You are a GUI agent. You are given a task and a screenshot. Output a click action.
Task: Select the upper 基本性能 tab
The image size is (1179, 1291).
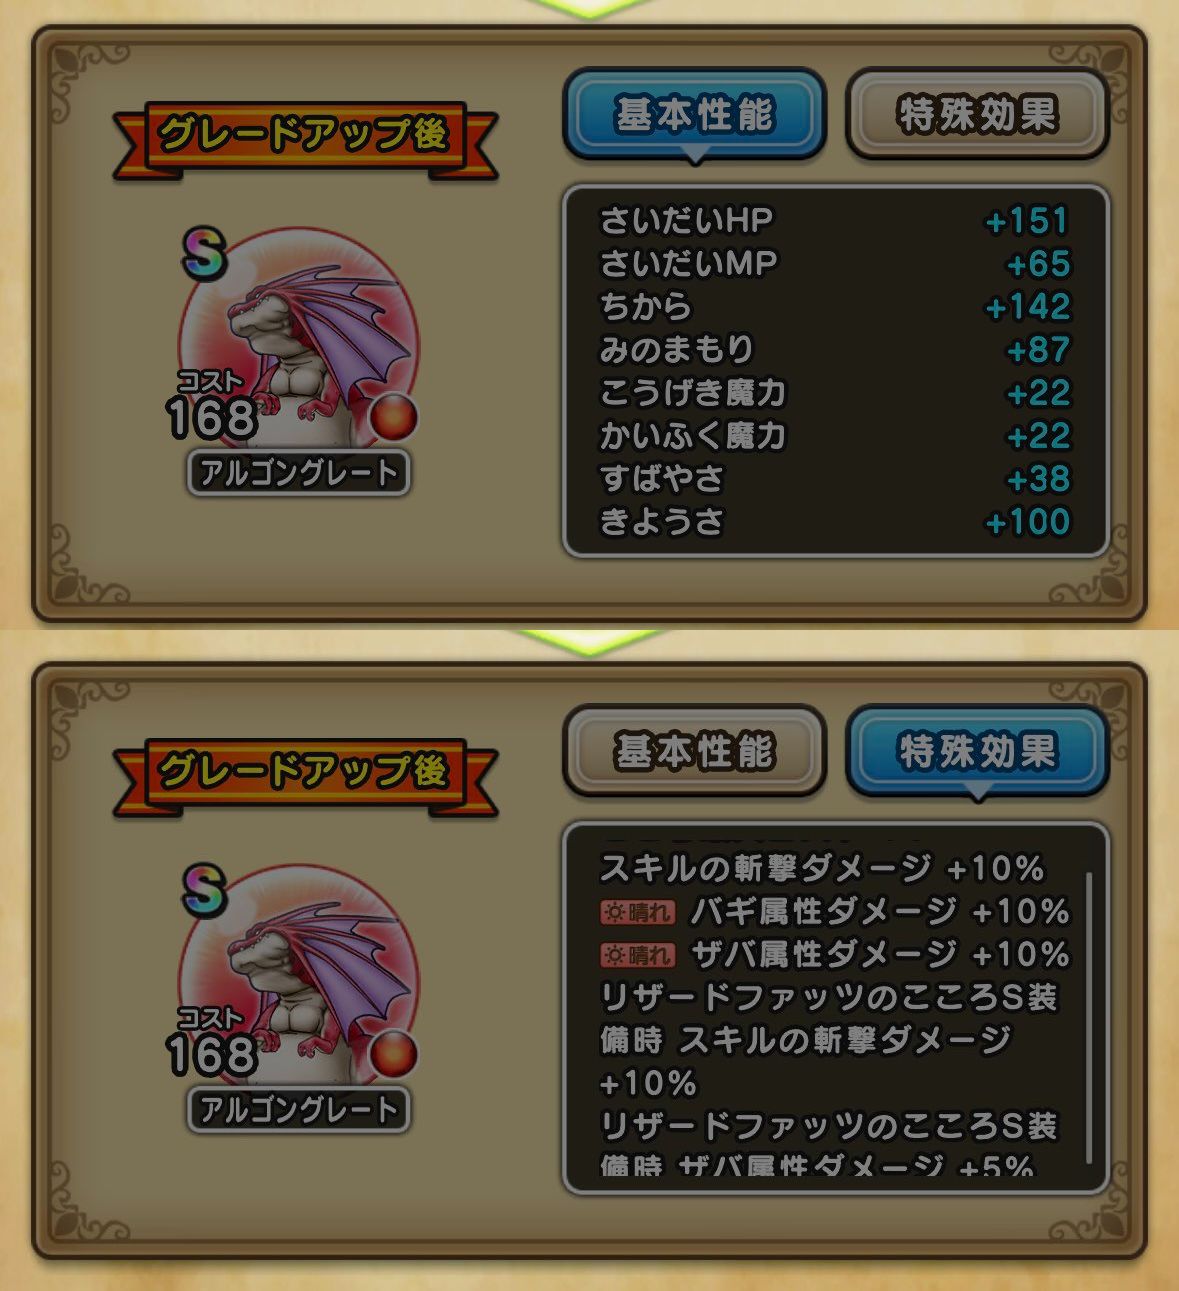click(x=695, y=114)
